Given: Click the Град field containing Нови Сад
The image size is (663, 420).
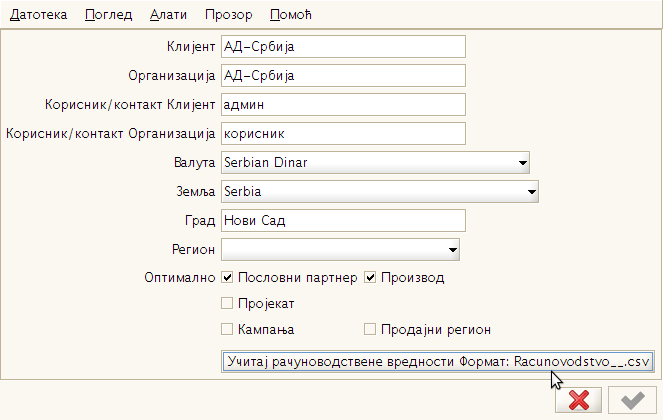Looking at the screenshot, I should (x=343, y=221).
